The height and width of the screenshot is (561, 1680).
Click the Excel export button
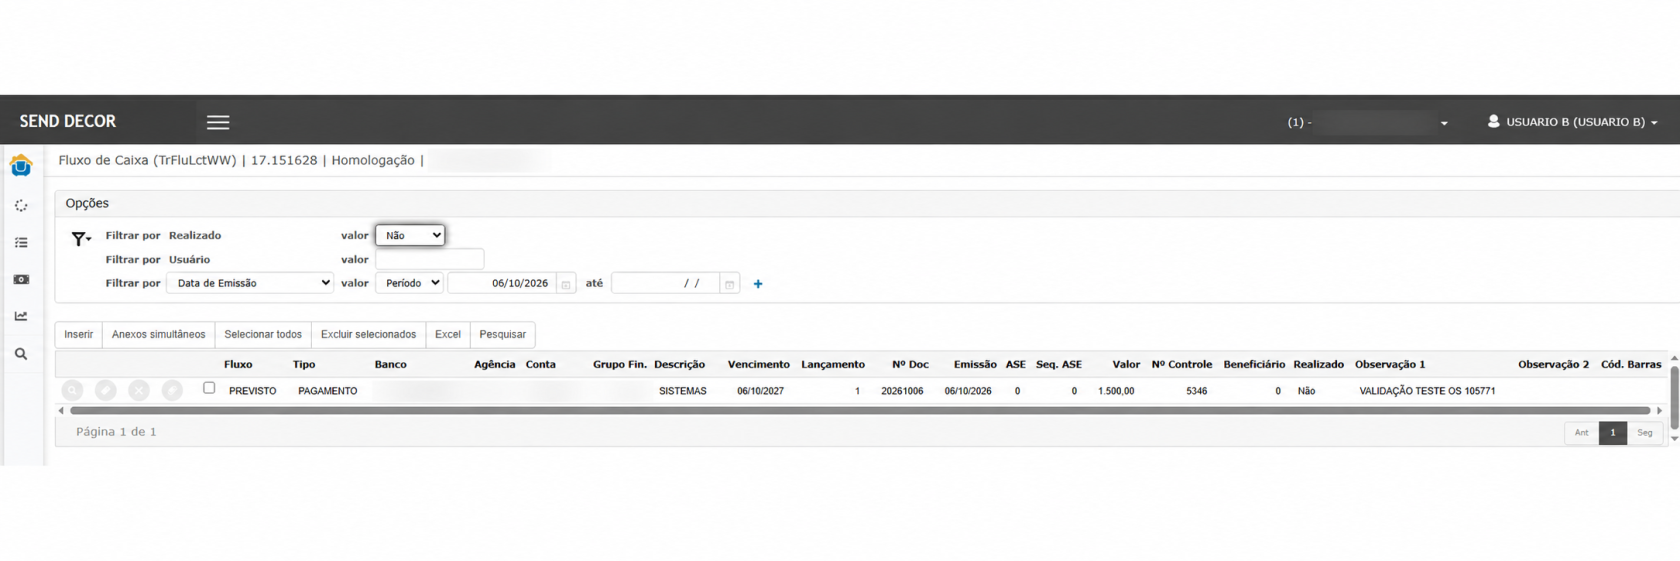448,335
